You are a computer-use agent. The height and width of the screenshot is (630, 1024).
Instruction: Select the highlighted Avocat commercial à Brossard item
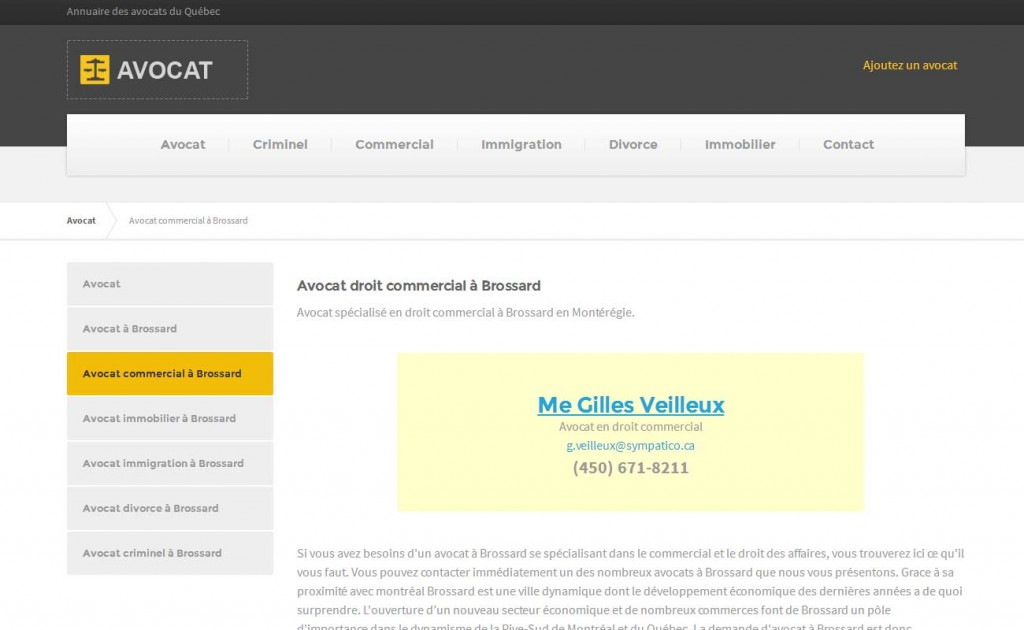click(x=163, y=373)
